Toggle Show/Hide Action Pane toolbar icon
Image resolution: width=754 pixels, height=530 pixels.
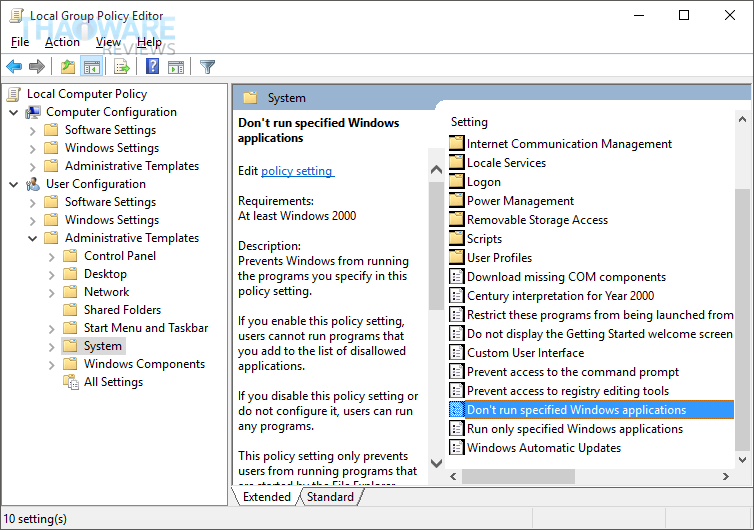pos(176,66)
